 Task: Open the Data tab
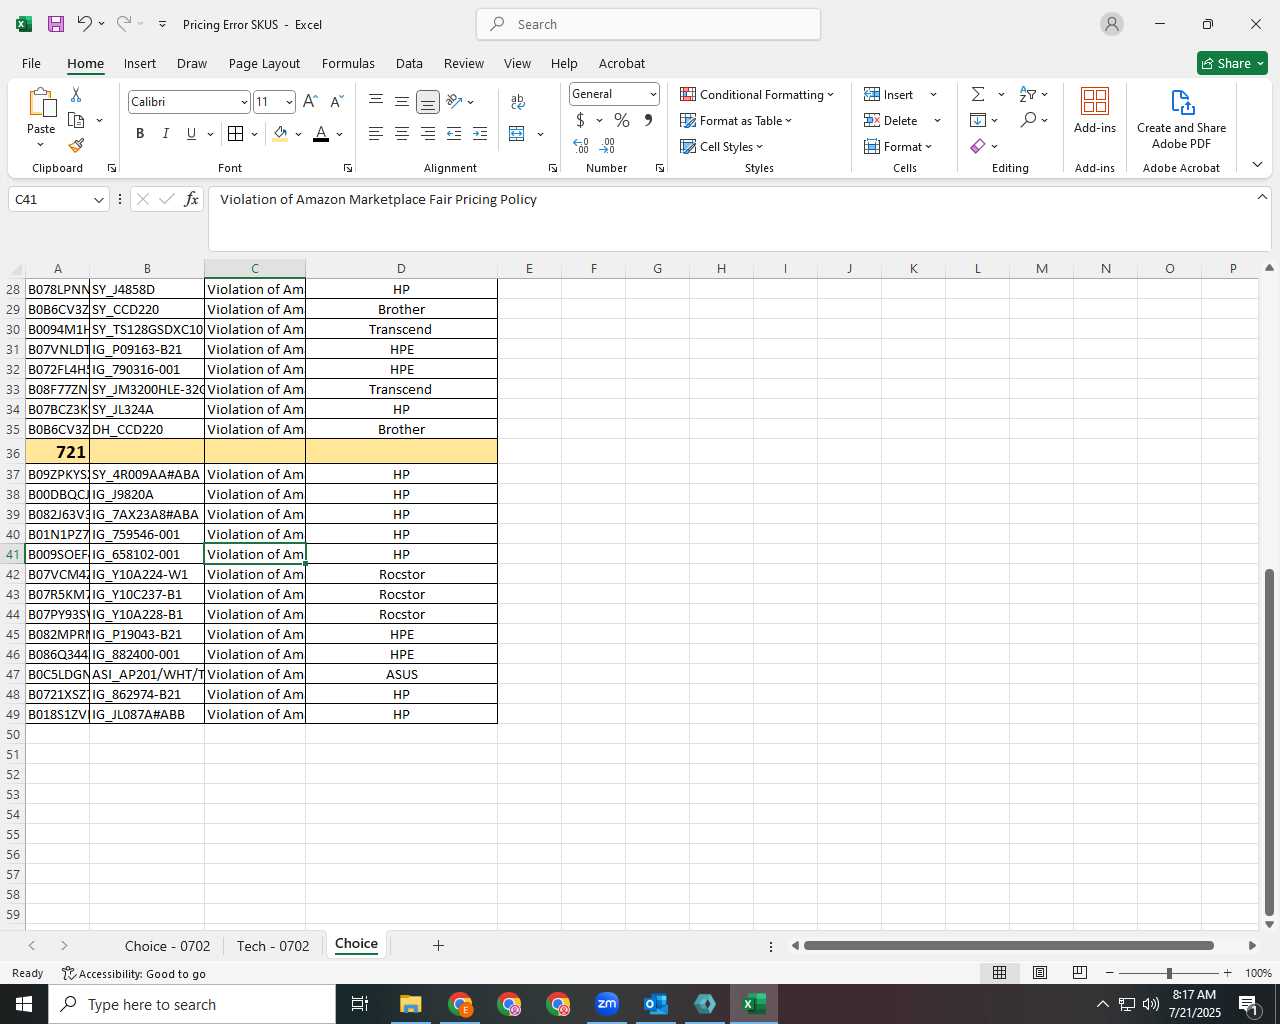click(409, 63)
